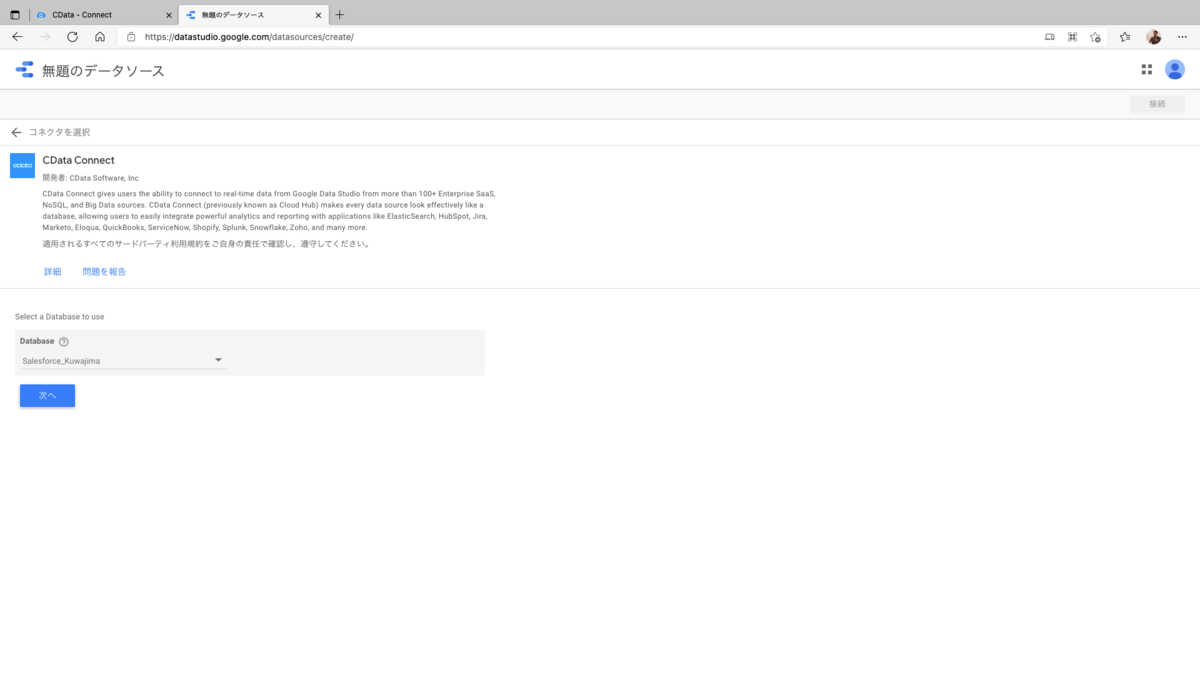
Task: Close the CData - Connect tab
Action: pyautogui.click(x=169, y=15)
